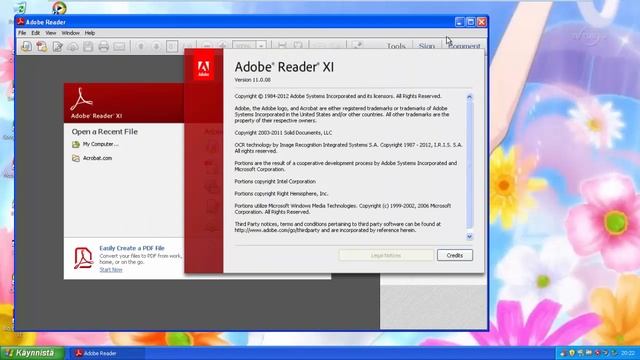The height and width of the screenshot is (360, 640).
Task: Open the Sign pane
Action: 427,46
